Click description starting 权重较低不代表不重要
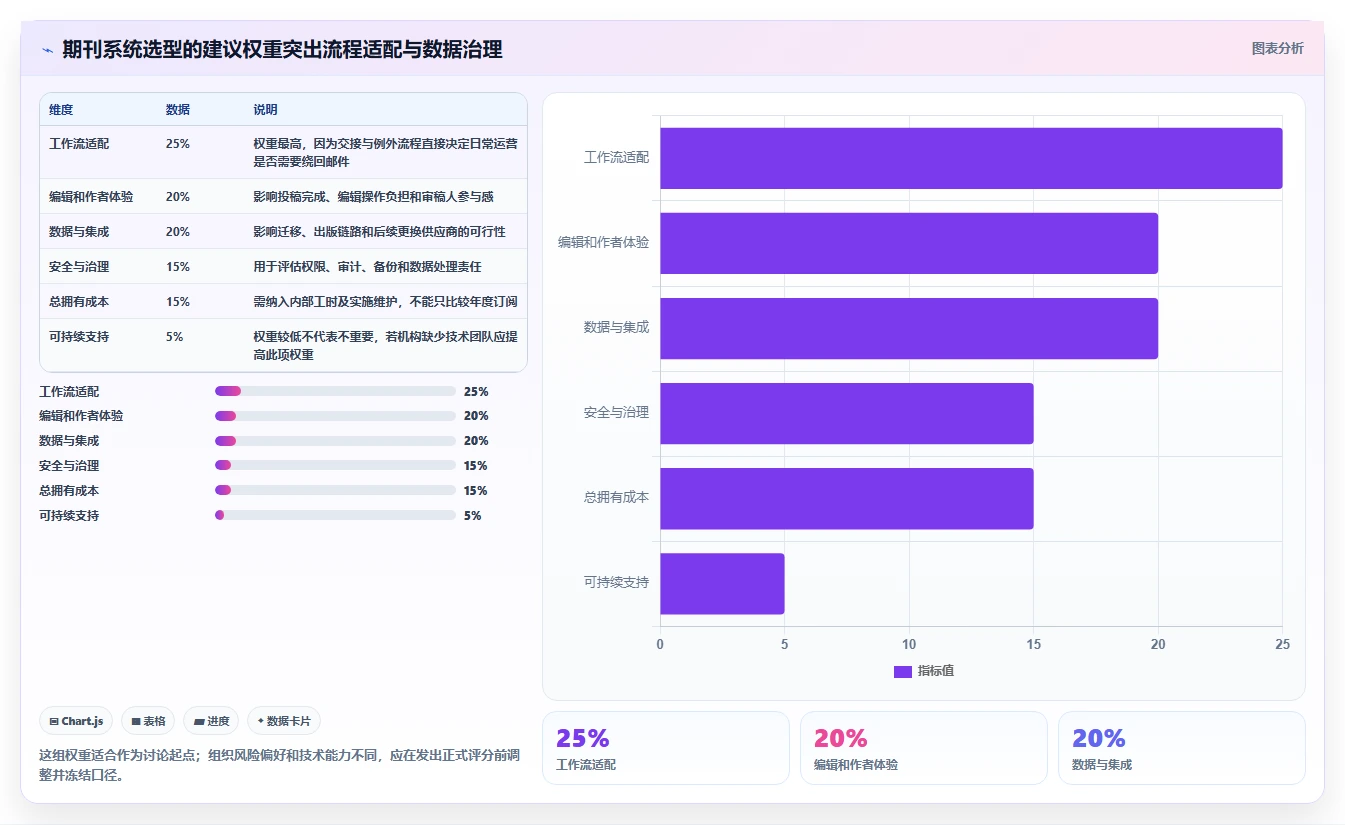1345x825 pixels. coord(385,346)
